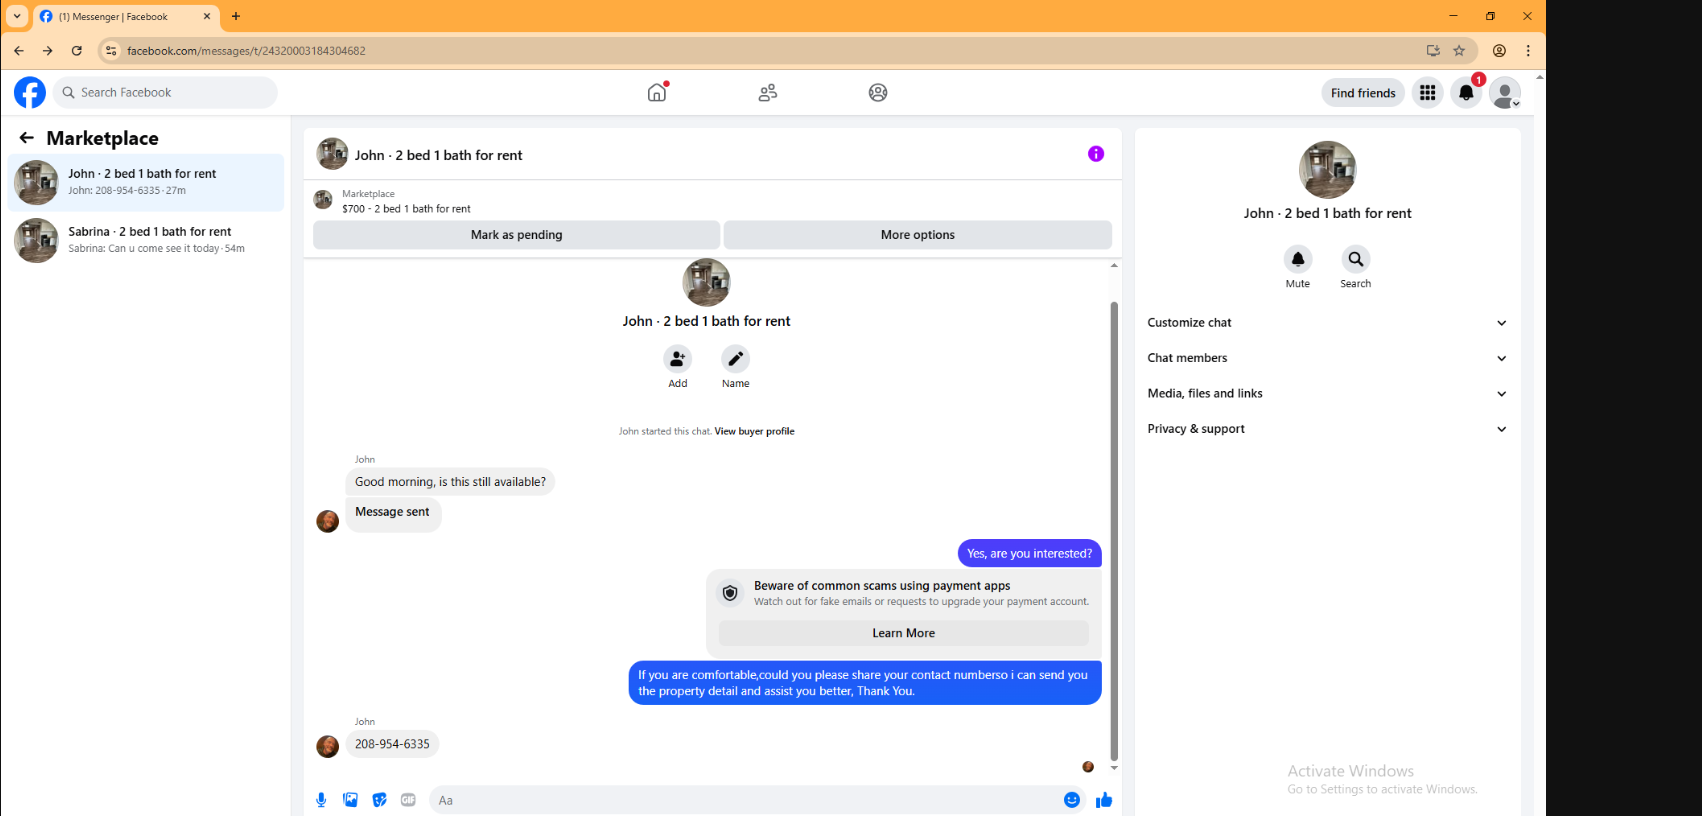This screenshot has width=1702, height=816.
Task: Click the Facebook logo icon
Action: 30,93
